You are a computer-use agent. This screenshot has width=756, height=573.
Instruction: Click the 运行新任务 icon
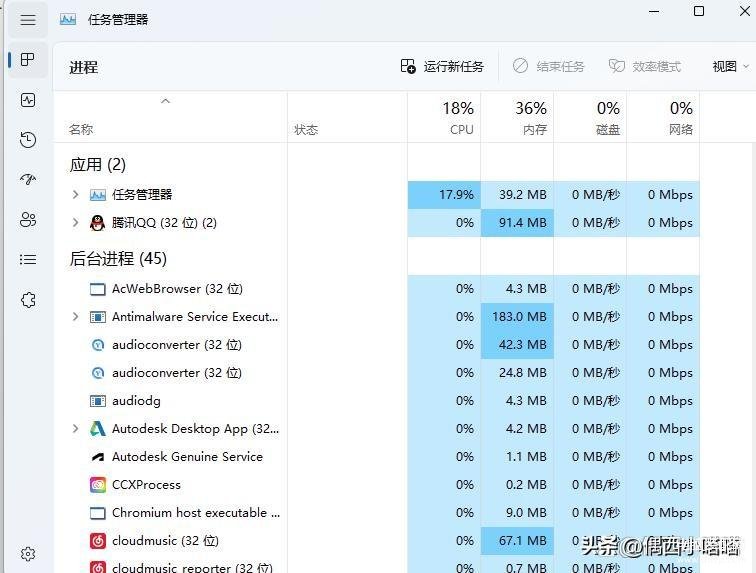pos(408,66)
